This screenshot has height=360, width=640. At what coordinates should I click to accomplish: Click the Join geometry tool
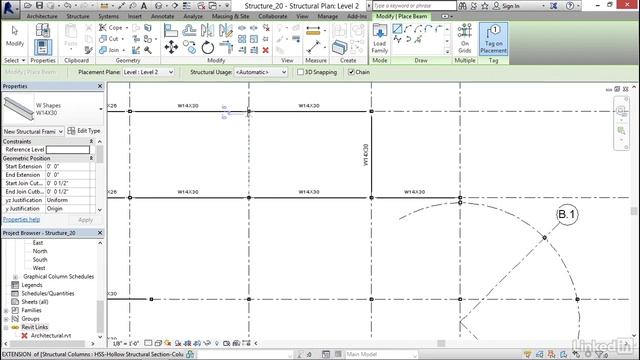(109, 50)
